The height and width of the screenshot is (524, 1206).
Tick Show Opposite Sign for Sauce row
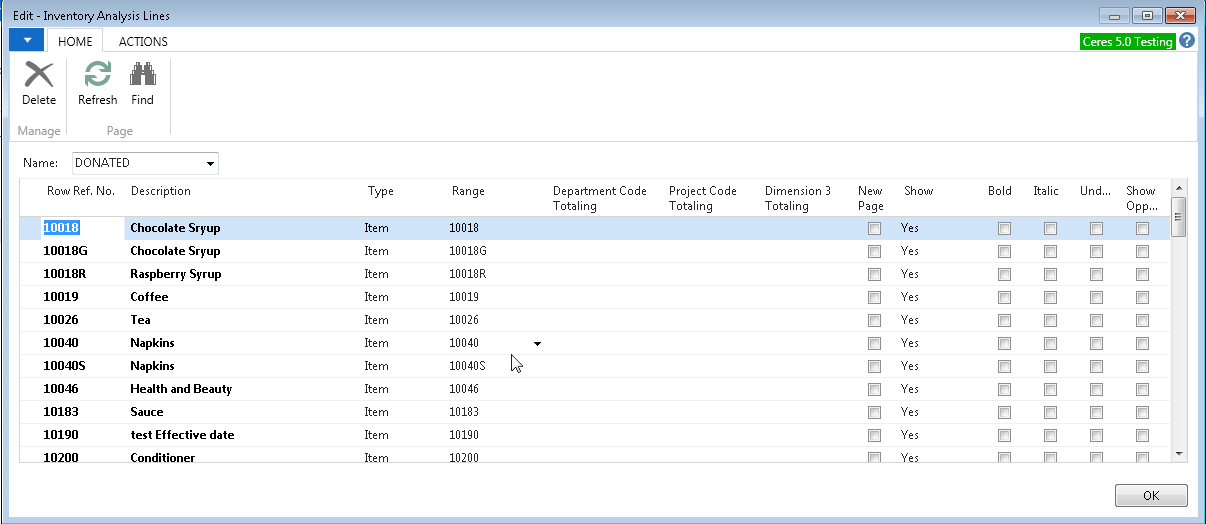[1142, 412]
